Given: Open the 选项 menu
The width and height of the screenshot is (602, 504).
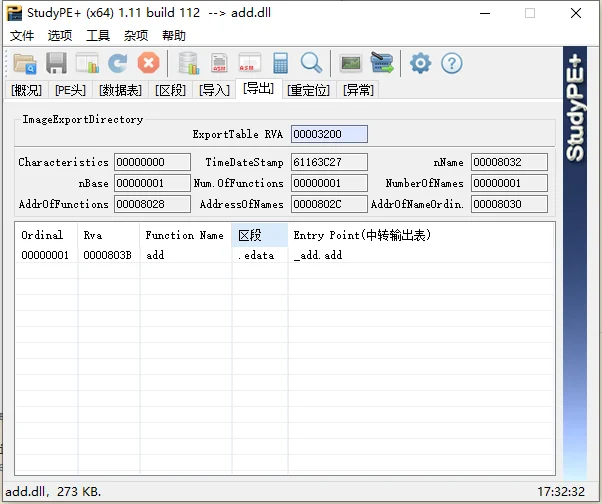Looking at the screenshot, I should pyautogui.click(x=60, y=36).
